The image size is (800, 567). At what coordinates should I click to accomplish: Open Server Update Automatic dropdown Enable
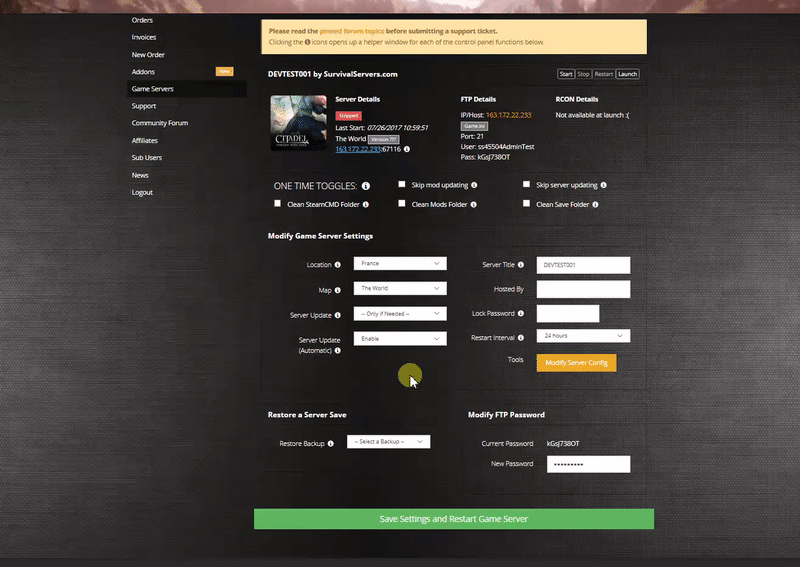click(400, 339)
